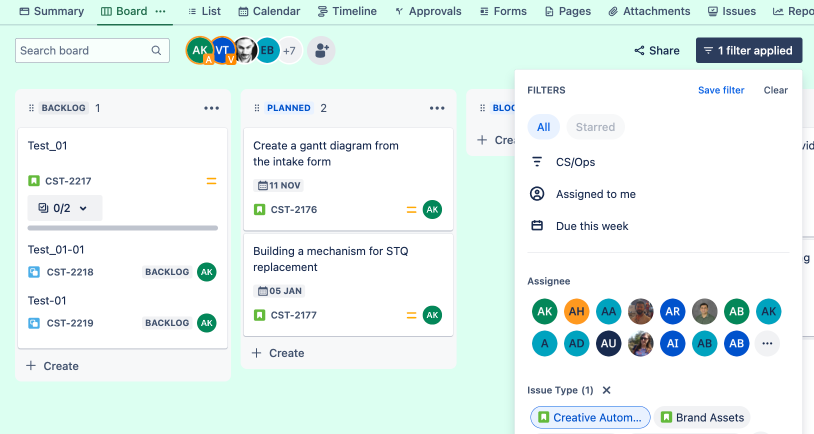
Task: Click BACKLOG status on CST-2219
Action: (167, 323)
